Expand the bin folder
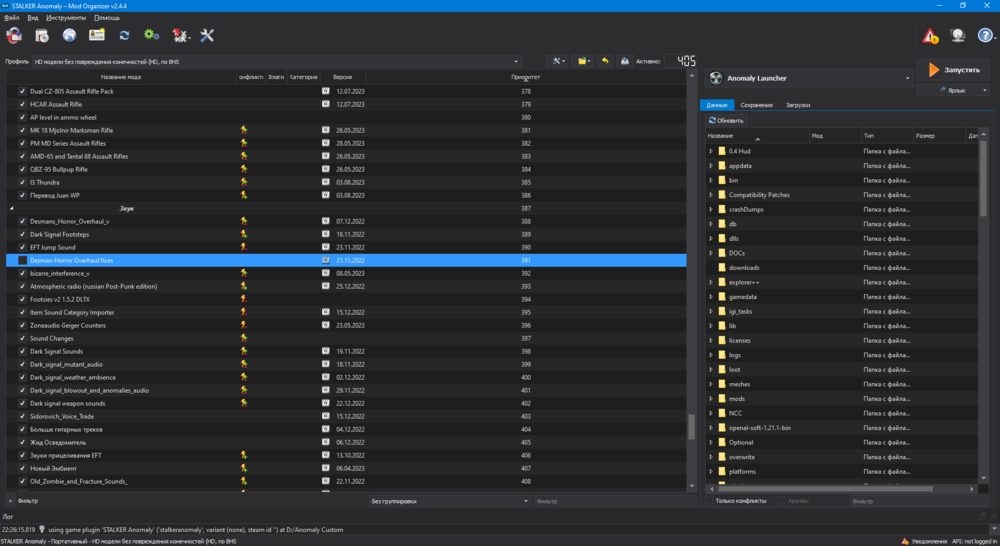The height and width of the screenshot is (546, 1000). click(x=711, y=181)
